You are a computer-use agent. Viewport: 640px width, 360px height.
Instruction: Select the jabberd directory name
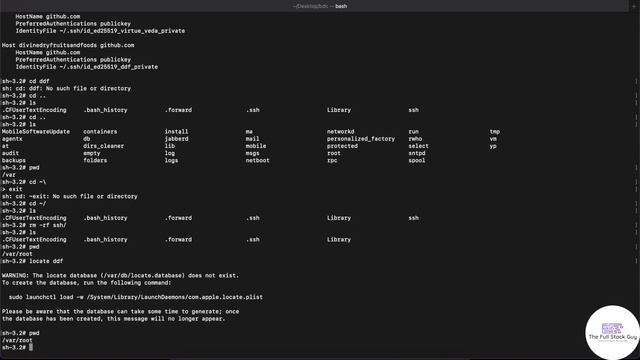(176, 139)
